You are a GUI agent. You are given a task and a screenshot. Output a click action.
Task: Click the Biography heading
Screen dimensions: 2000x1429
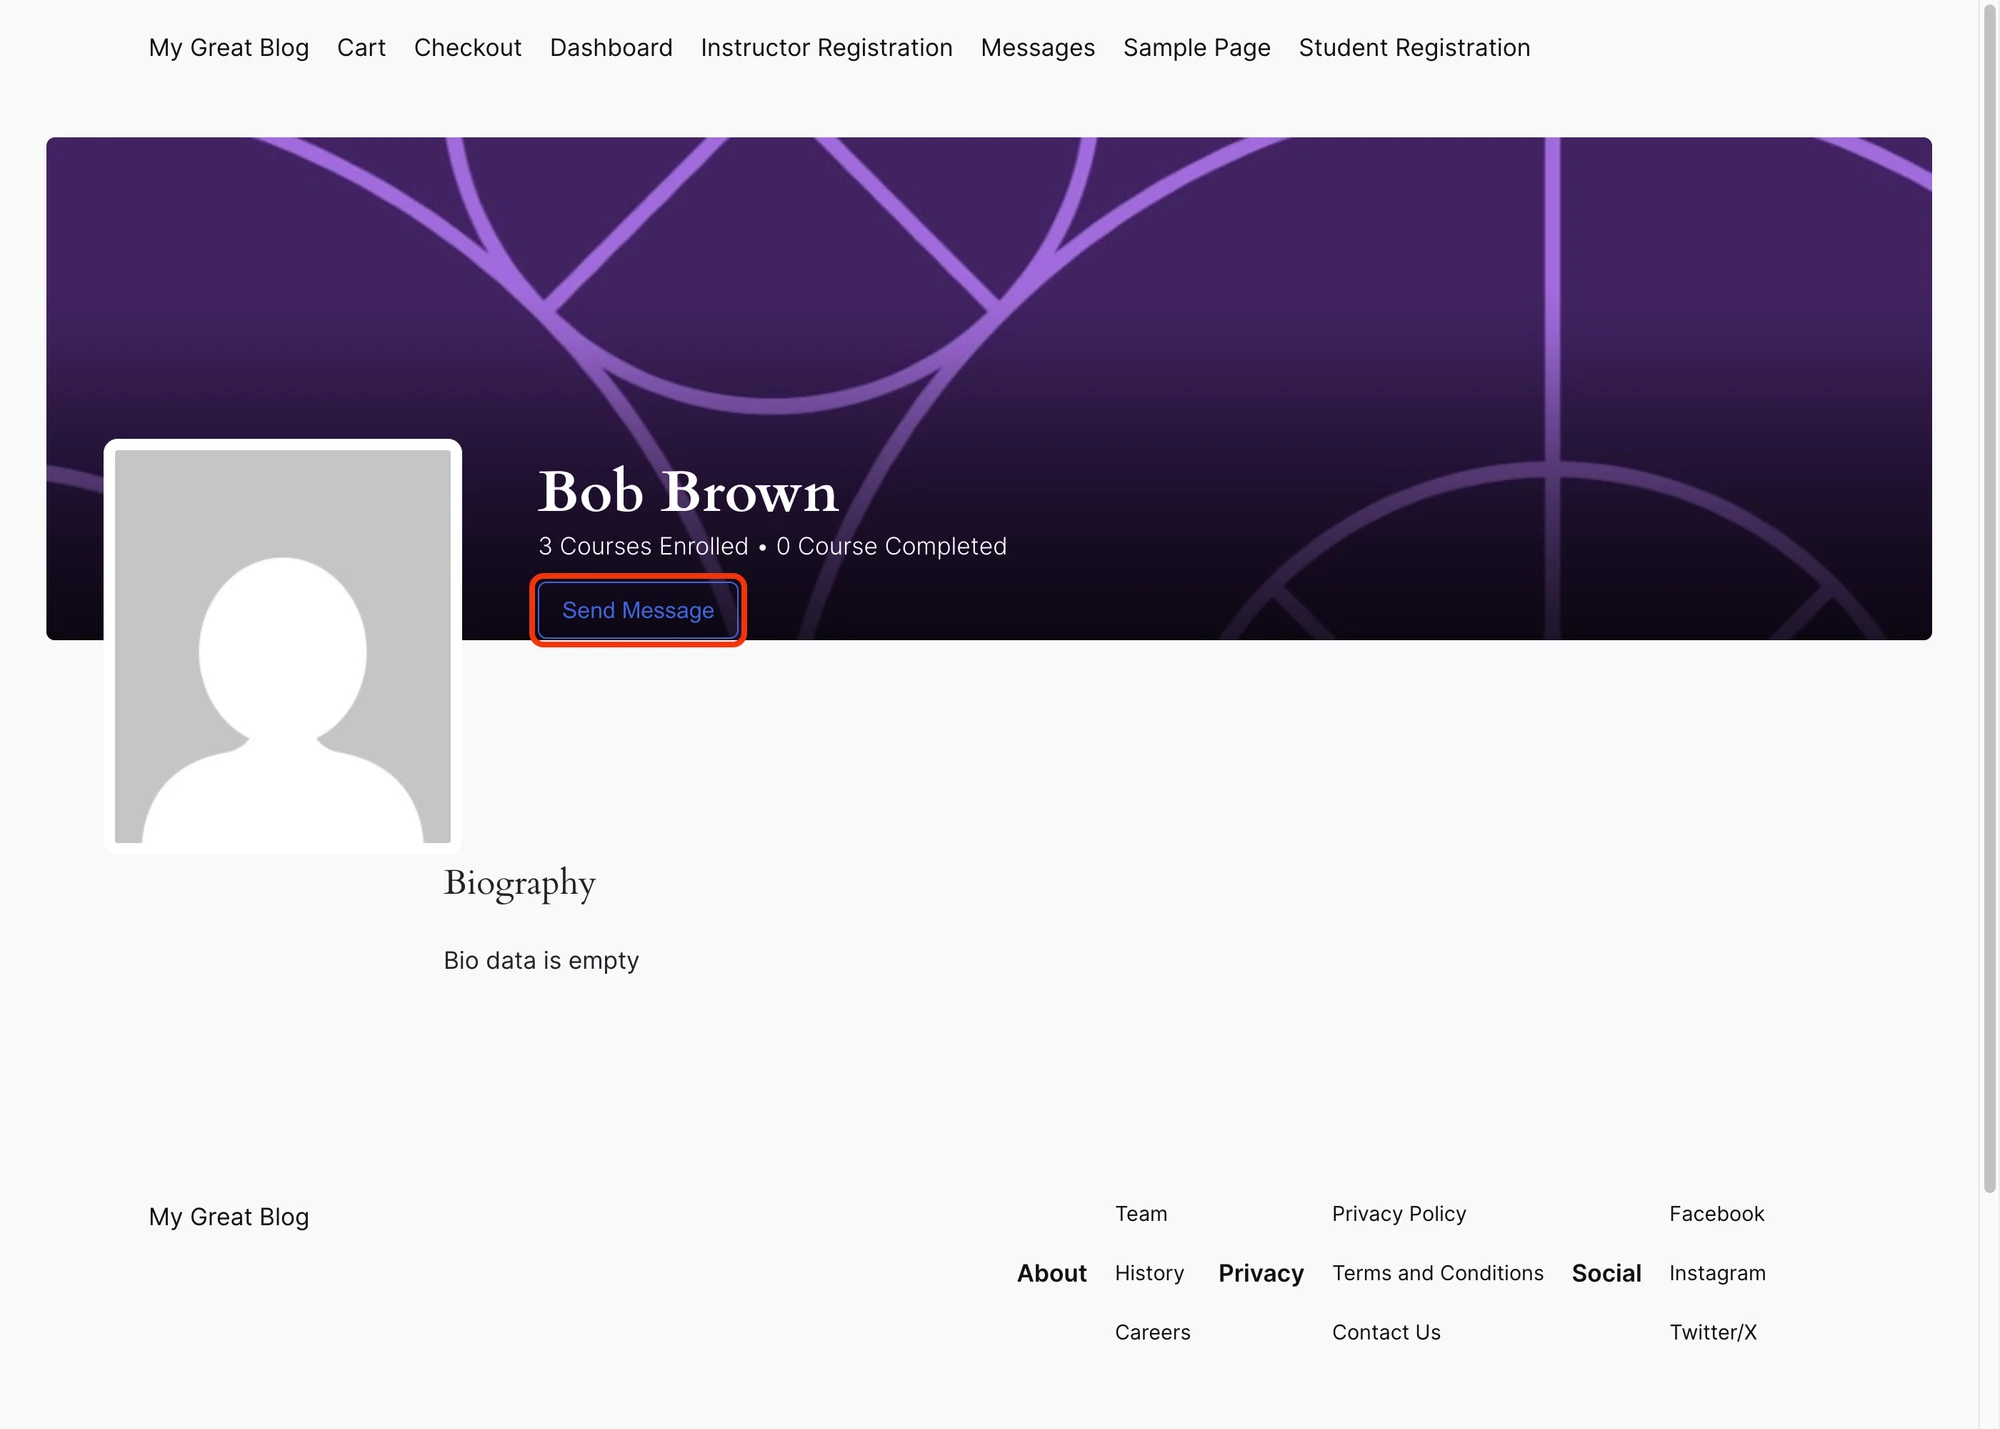tap(520, 883)
